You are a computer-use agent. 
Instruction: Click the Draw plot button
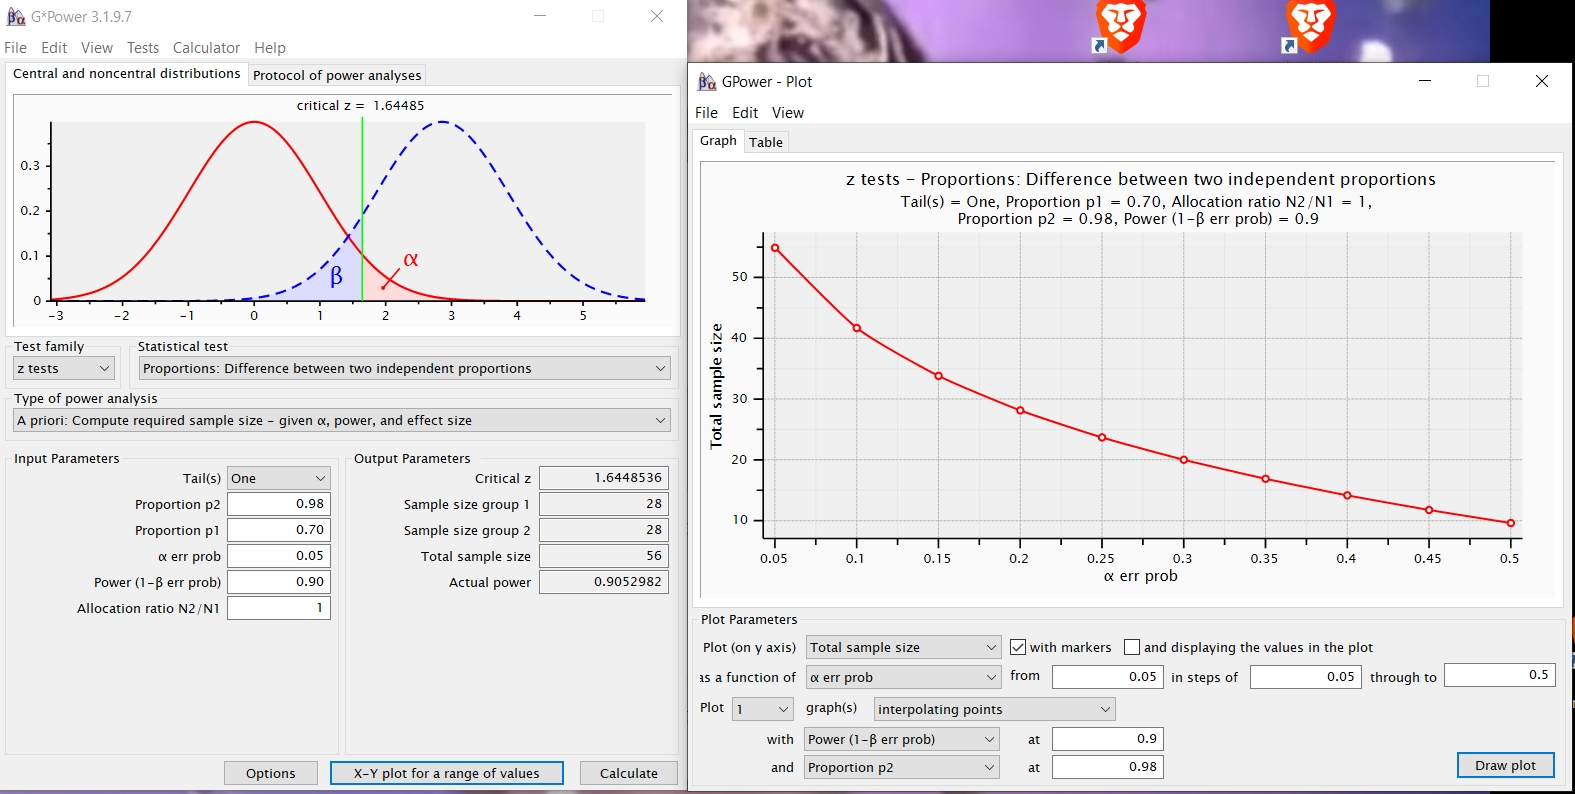click(x=1505, y=765)
